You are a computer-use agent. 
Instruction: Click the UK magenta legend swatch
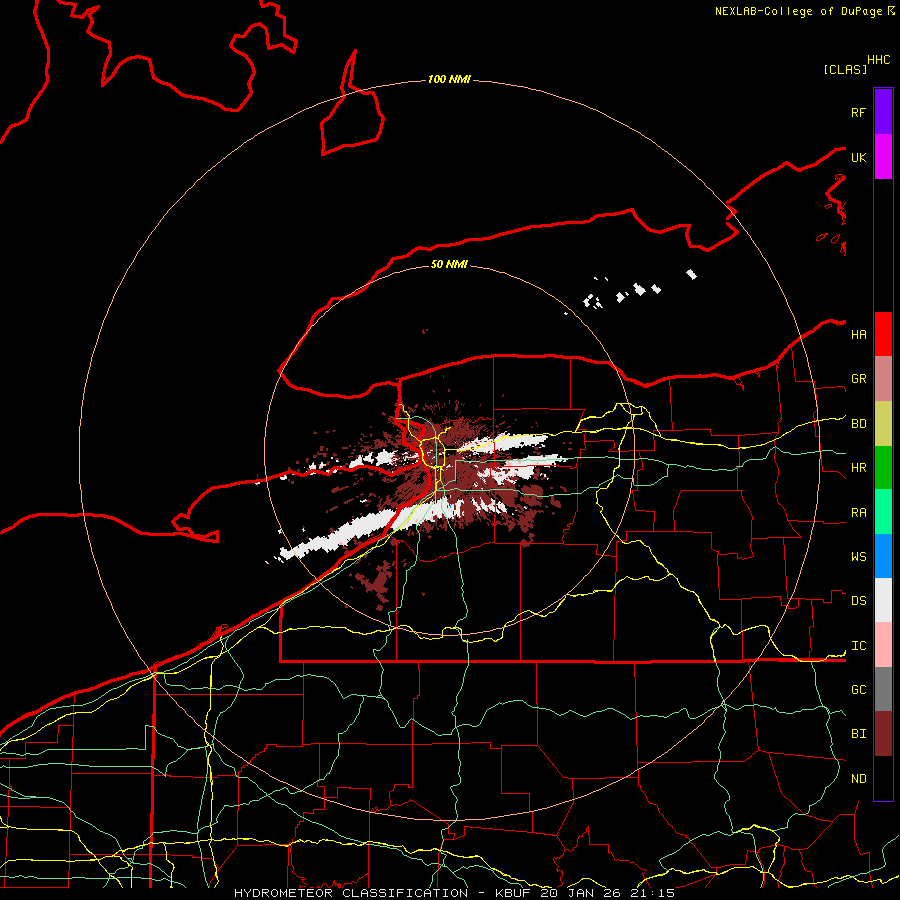coord(883,157)
